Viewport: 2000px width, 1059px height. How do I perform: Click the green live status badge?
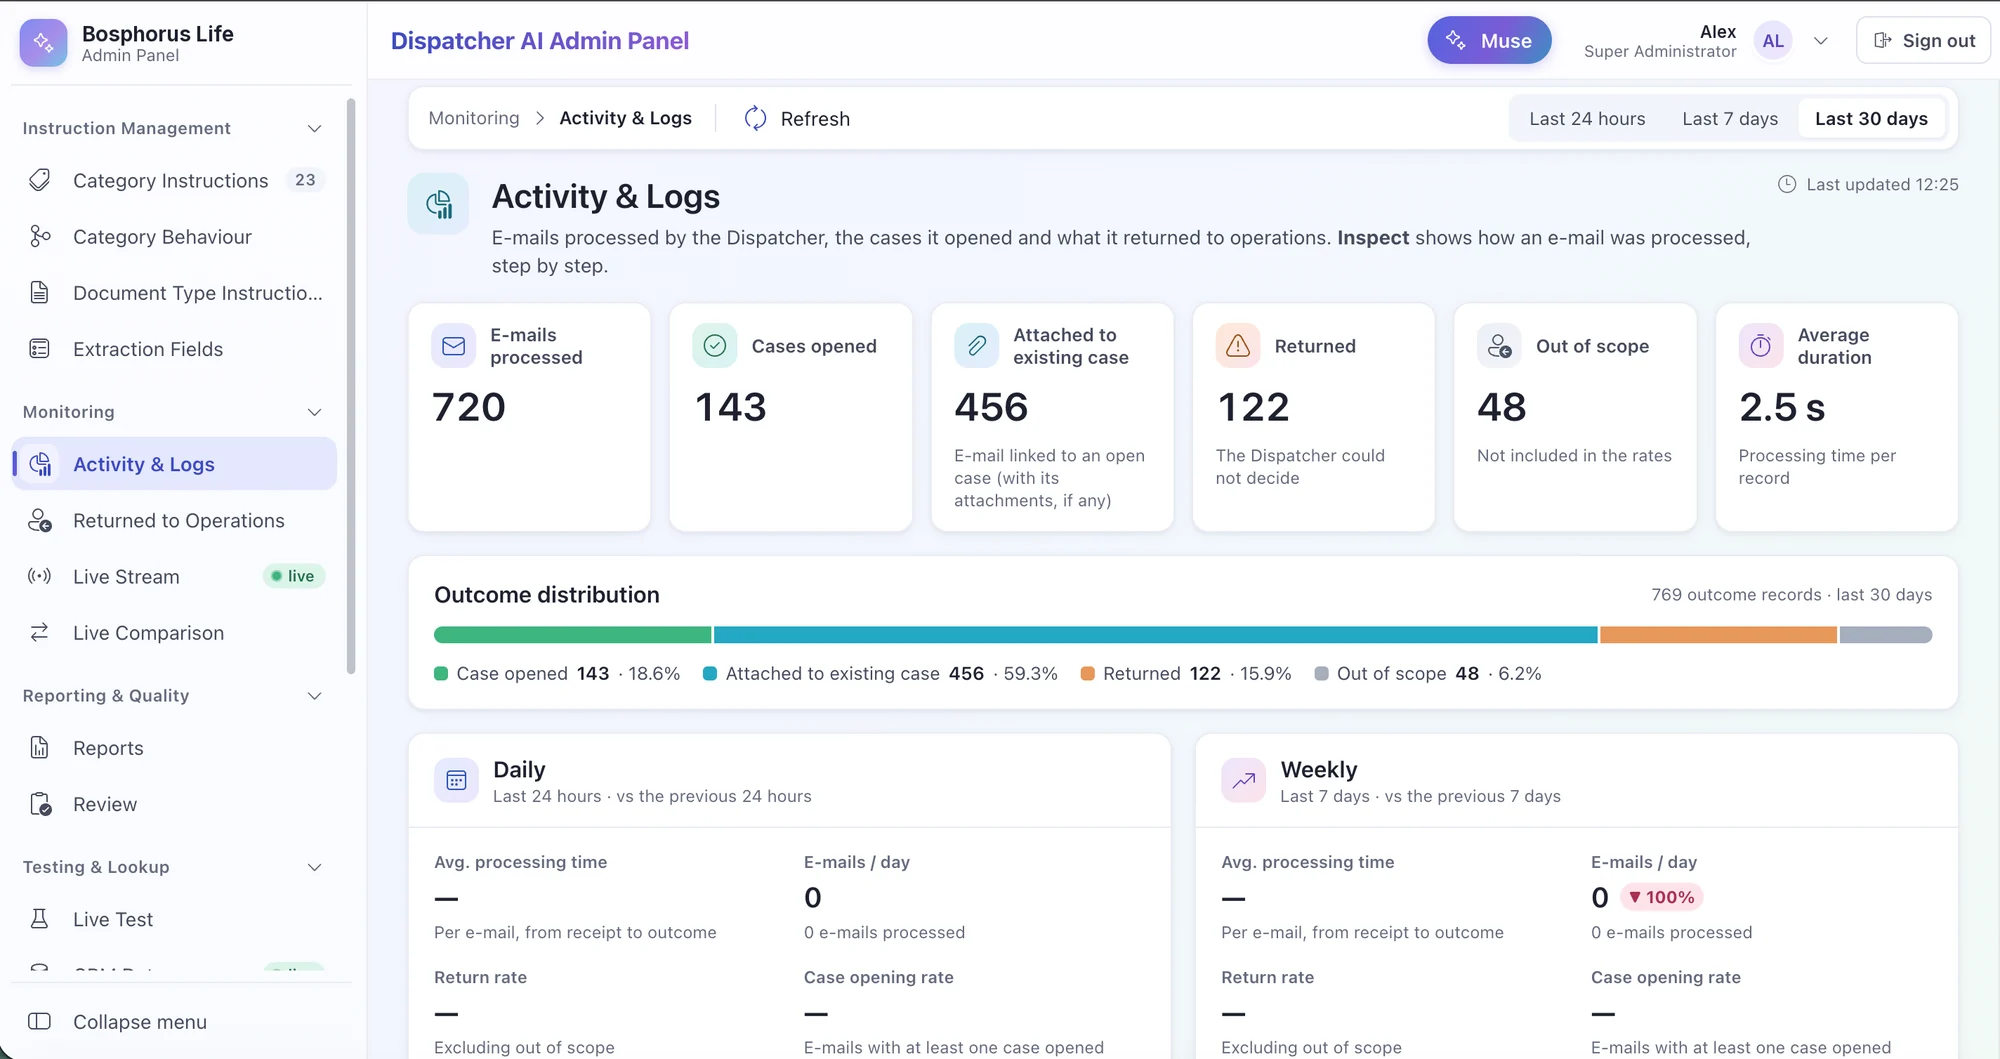coord(294,576)
